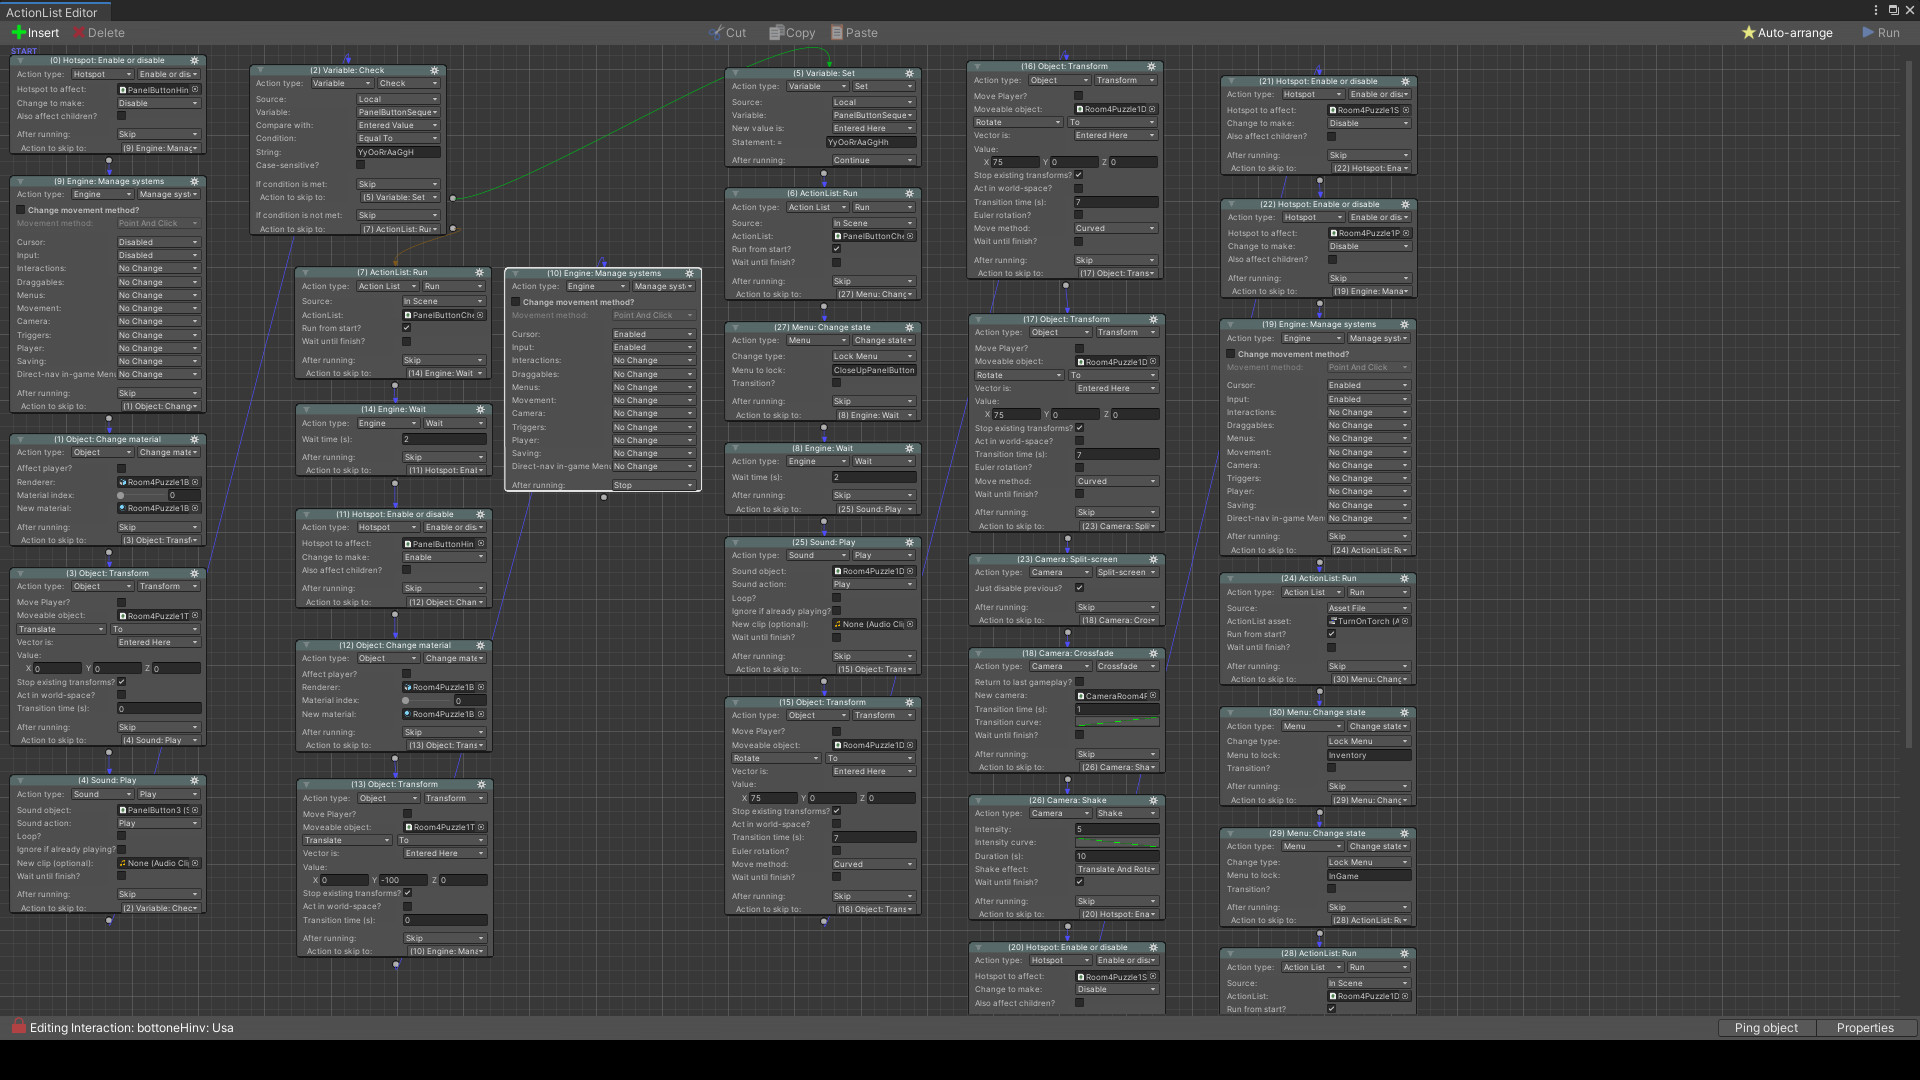Open 'Move method' Curved dropdown in node (16)
Viewport: 1920px width, 1080px height.
click(x=1115, y=228)
